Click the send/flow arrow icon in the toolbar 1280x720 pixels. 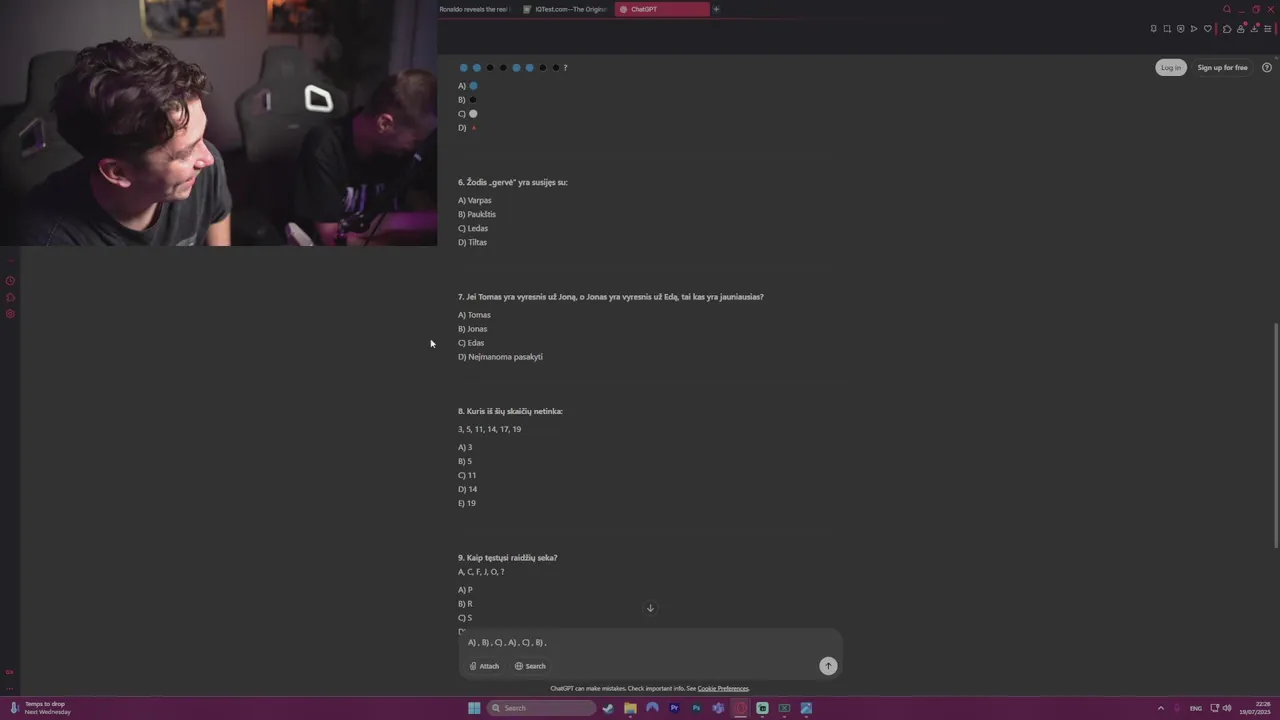pyautogui.click(x=1194, y=29)
